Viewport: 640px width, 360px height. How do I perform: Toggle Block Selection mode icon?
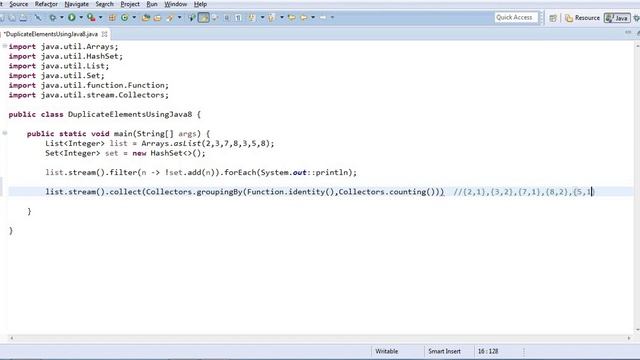pyautogui.click(x=227, y=18)
